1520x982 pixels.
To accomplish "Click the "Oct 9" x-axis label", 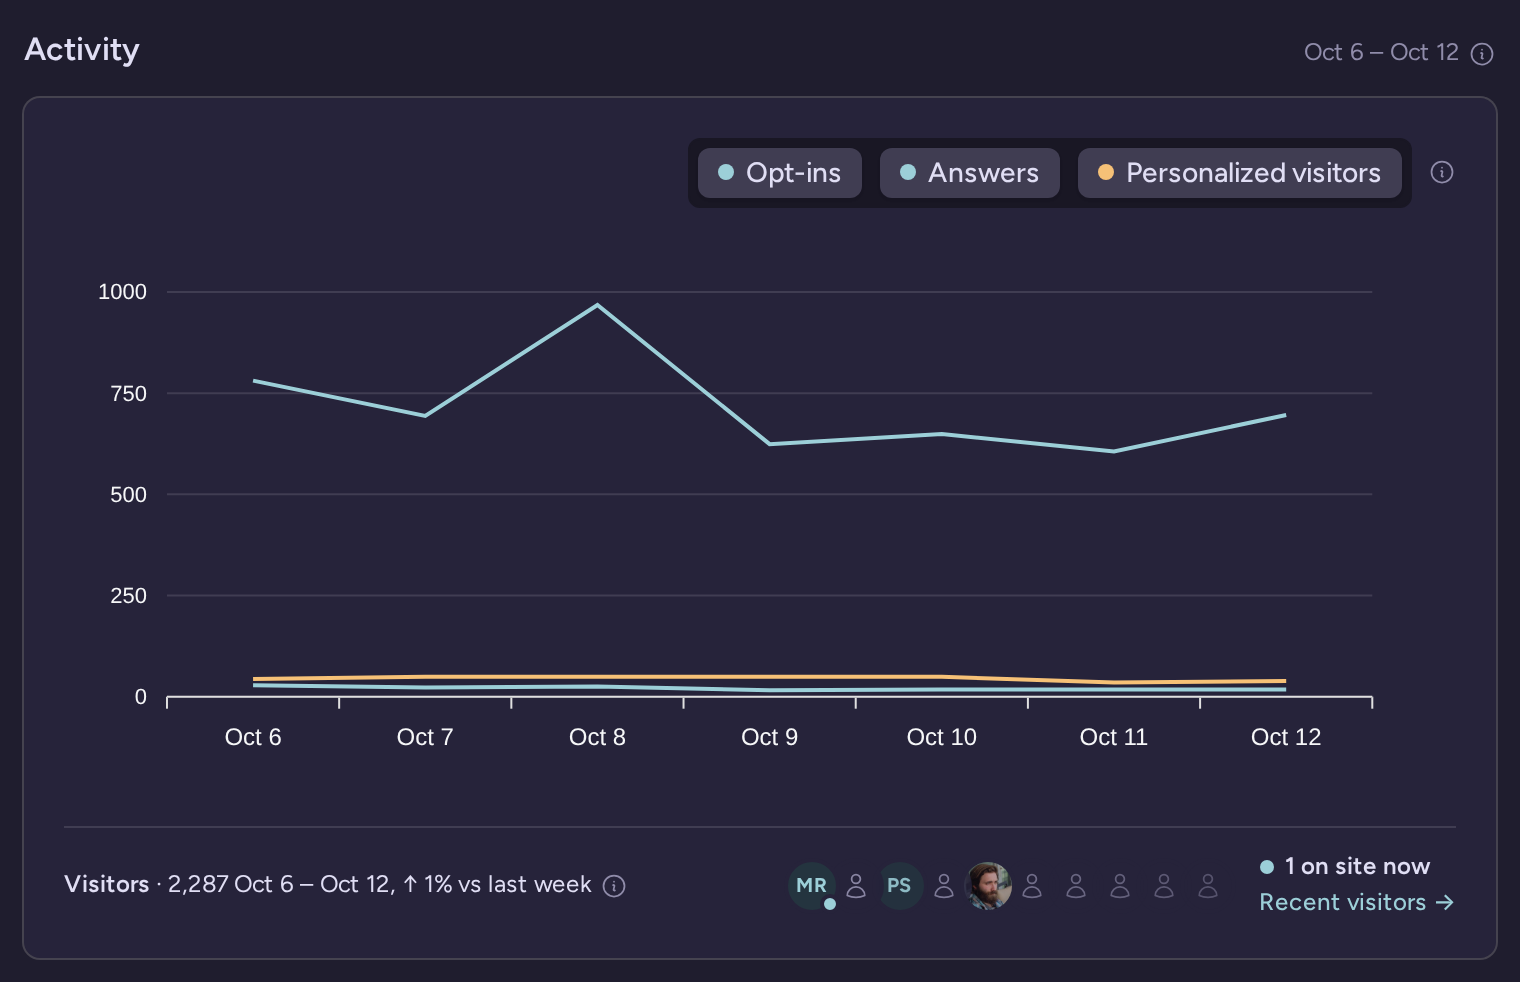I will coord(769,737).
